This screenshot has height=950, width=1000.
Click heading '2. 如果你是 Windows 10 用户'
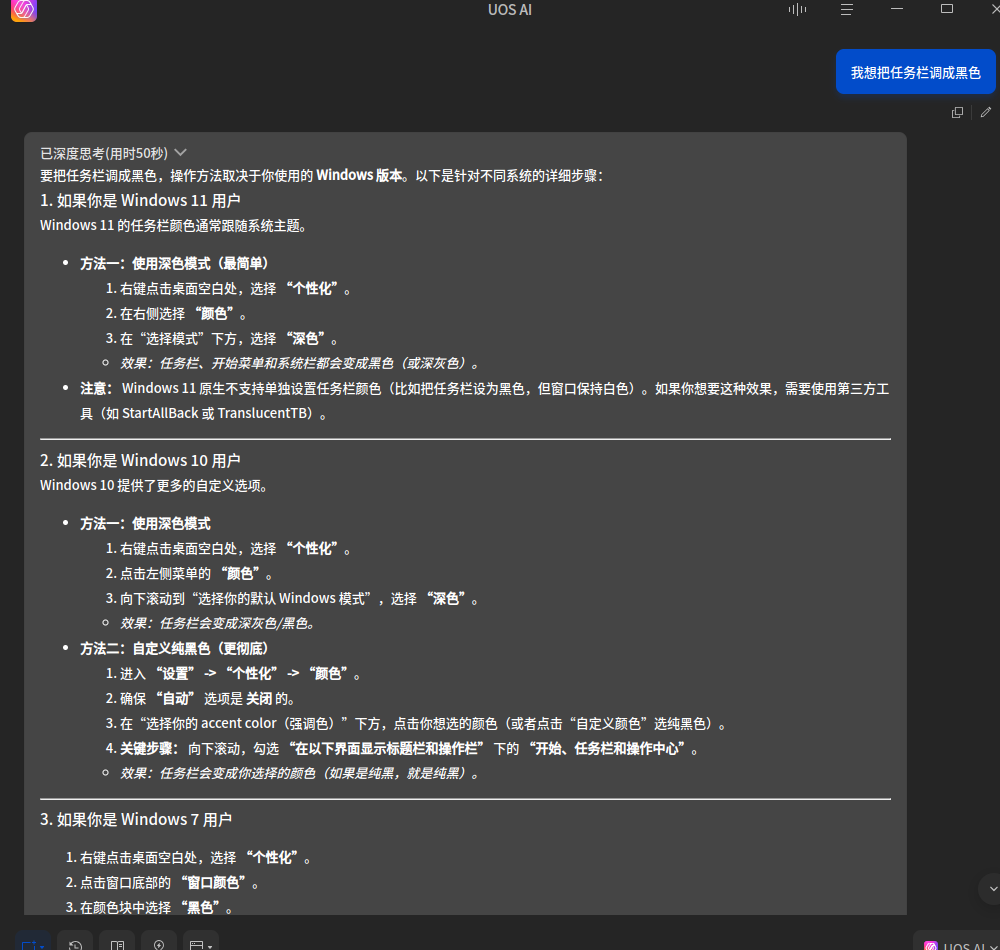pos(140,460)
